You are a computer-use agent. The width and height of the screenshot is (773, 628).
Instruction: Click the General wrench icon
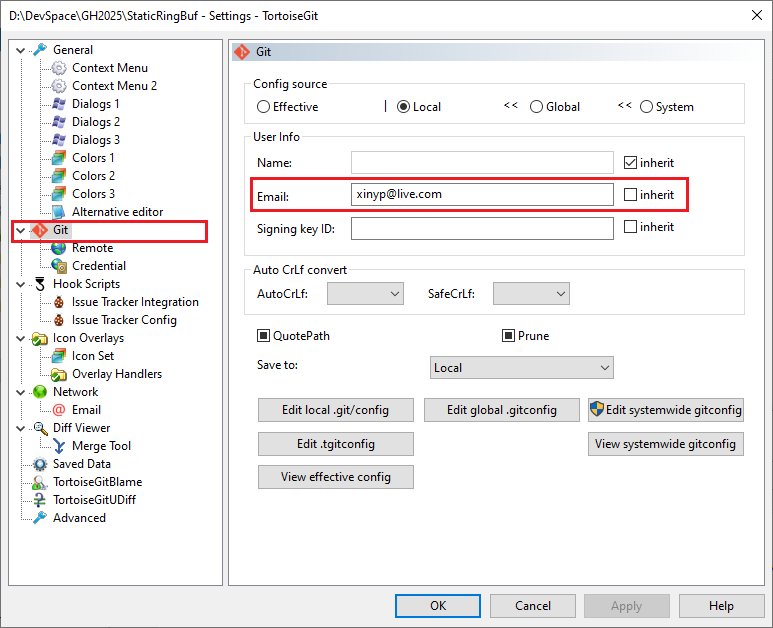point(40,50)
